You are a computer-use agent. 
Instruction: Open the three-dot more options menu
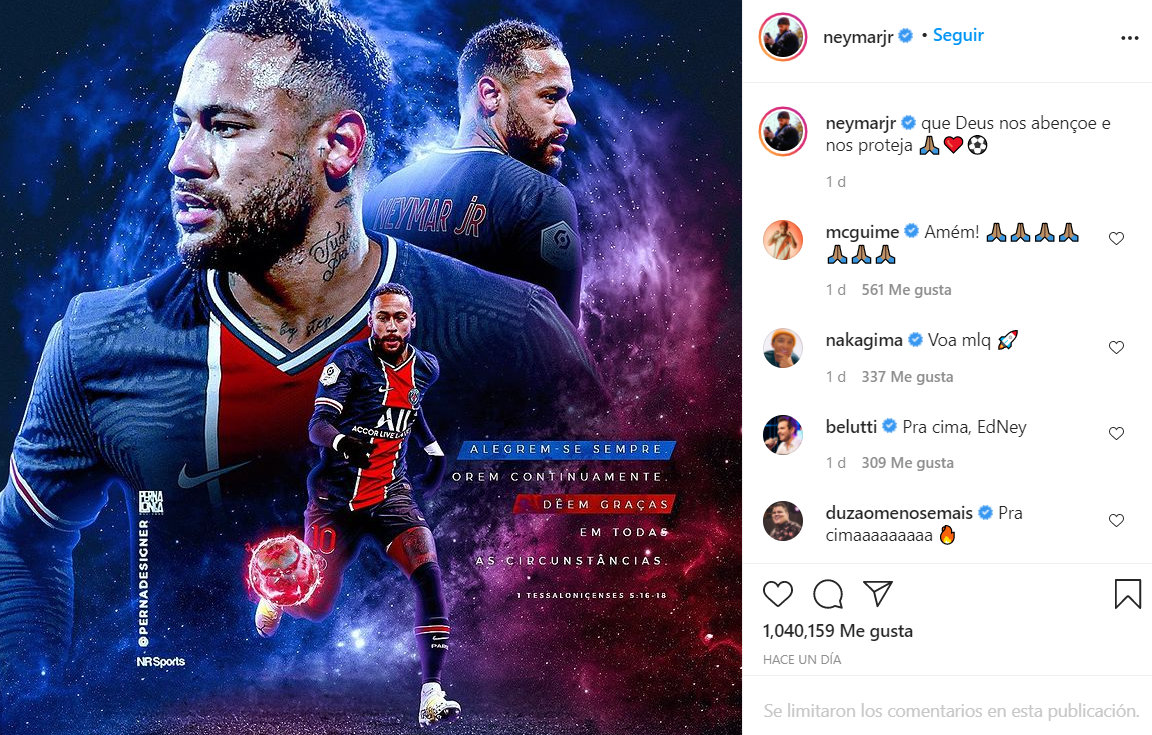pos(1129,38)
